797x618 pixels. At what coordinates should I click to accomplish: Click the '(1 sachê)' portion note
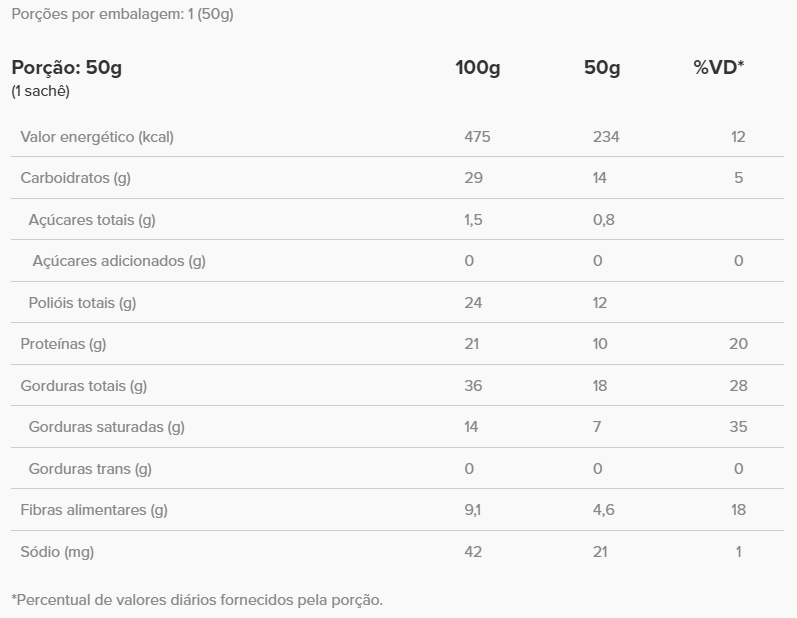coord(40,91)
